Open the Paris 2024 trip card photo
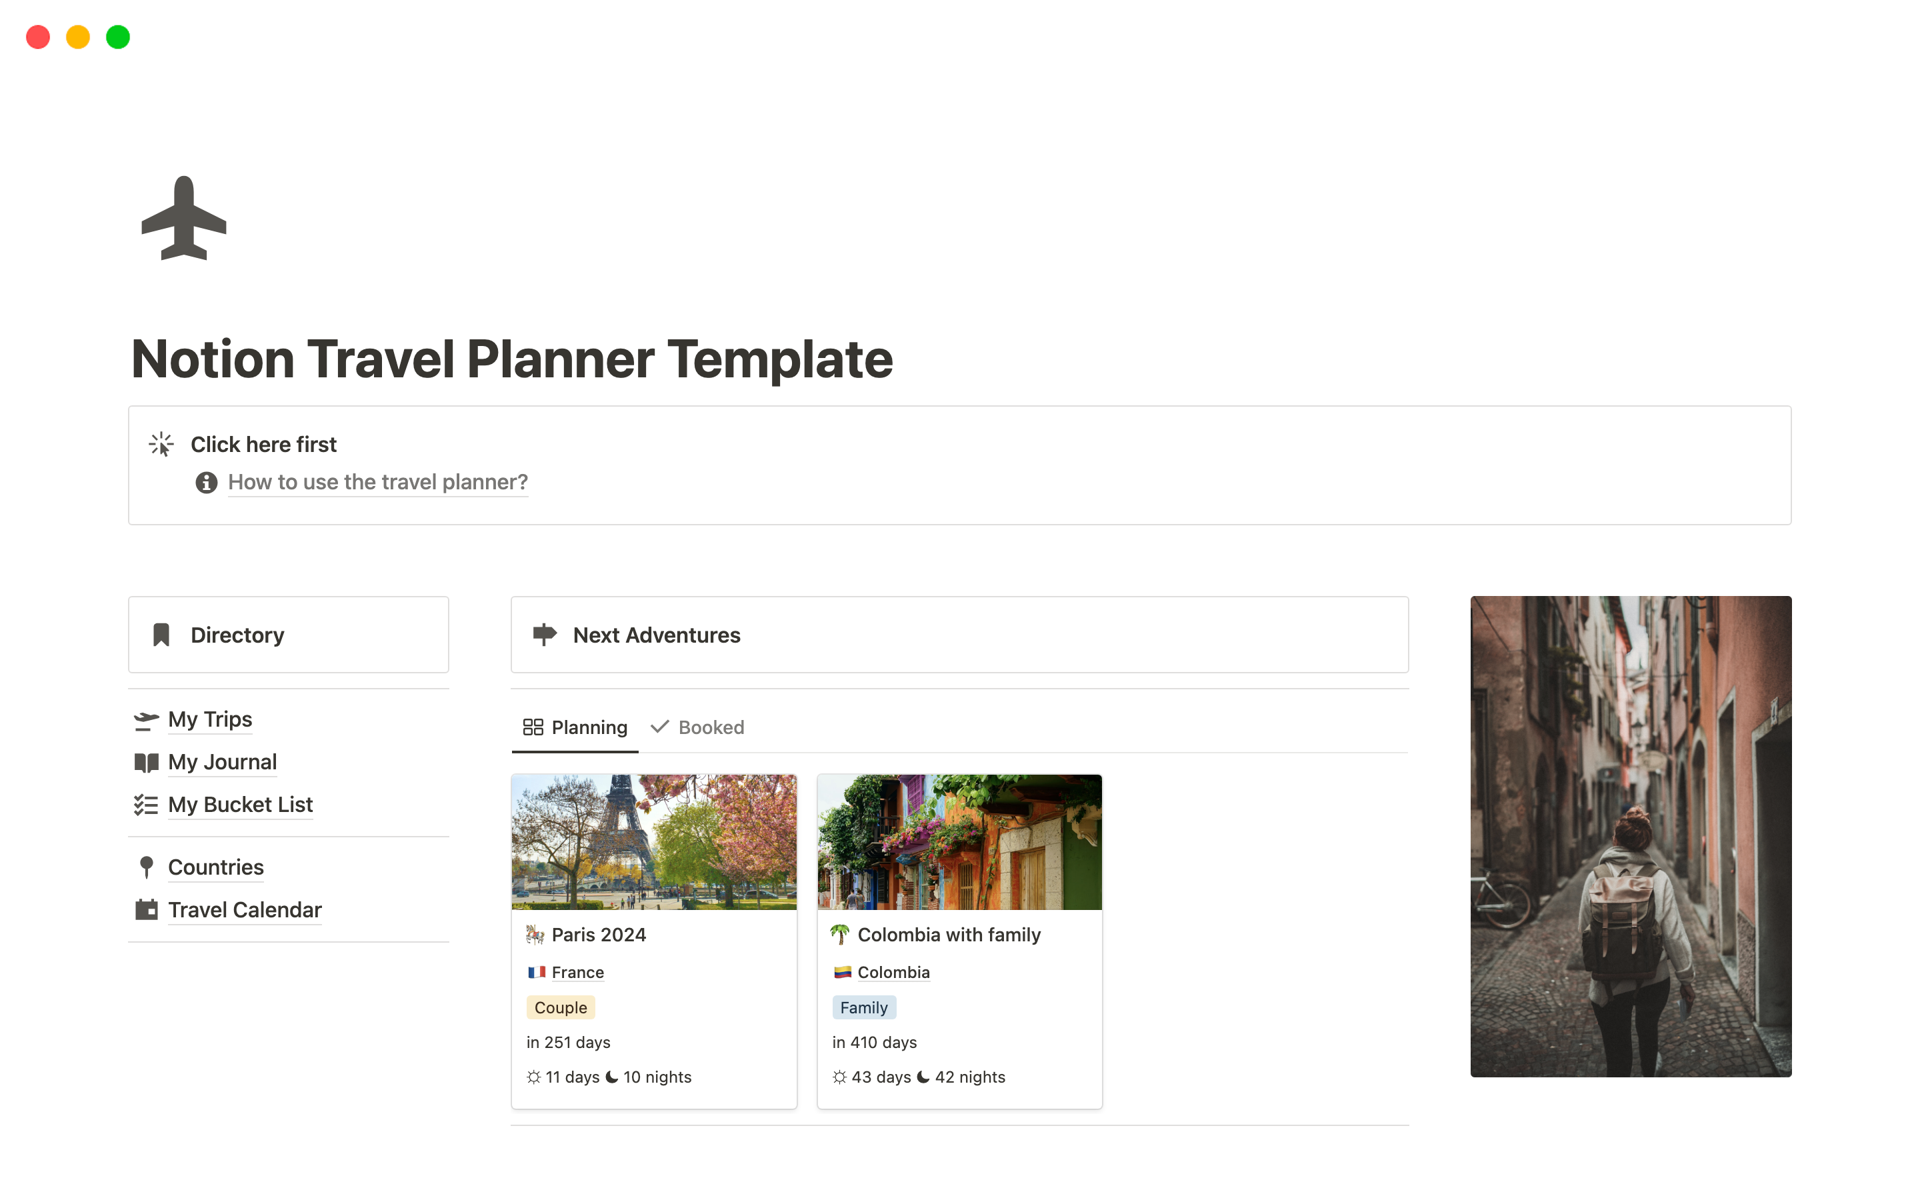Image resolution: width=1920 pixels, height=1200 pixels. (654, 842)
